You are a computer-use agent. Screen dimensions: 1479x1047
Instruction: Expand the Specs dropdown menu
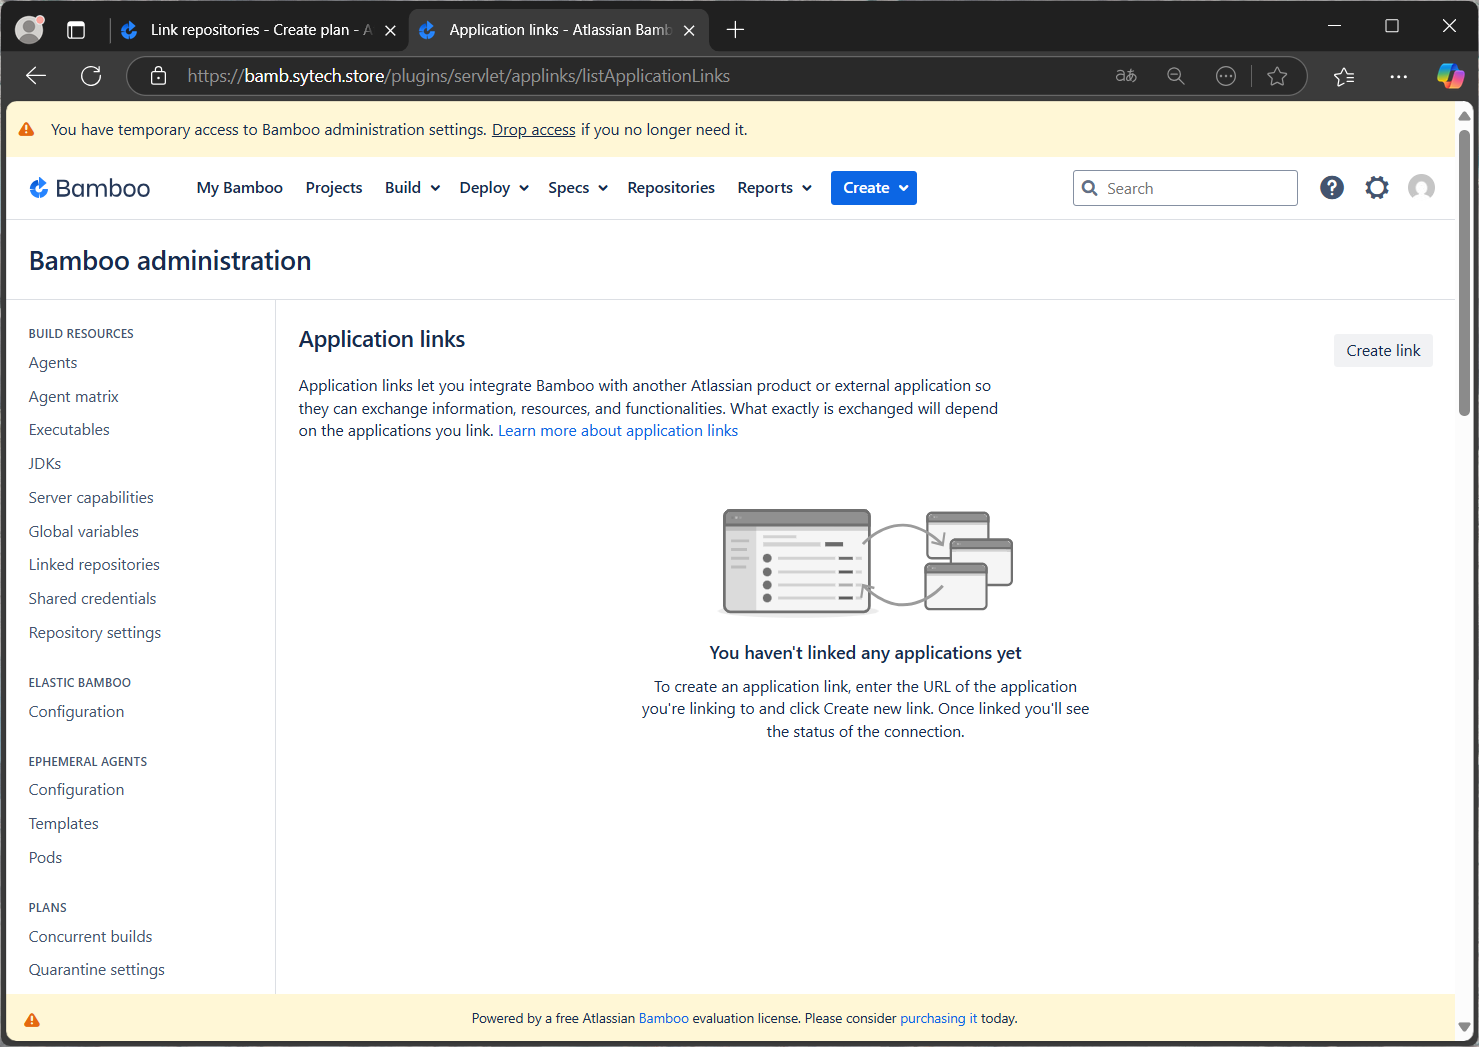(578, 188)
